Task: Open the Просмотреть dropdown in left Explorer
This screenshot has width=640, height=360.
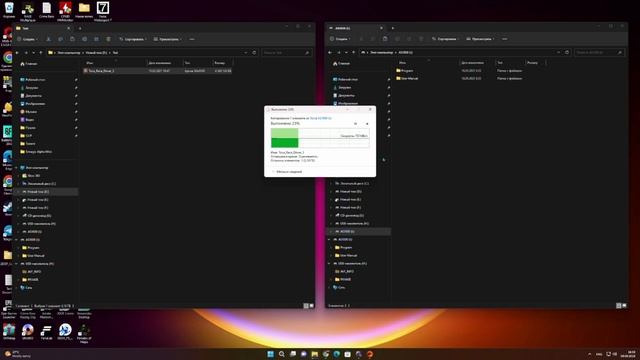Action: click(x=168, y=39)
